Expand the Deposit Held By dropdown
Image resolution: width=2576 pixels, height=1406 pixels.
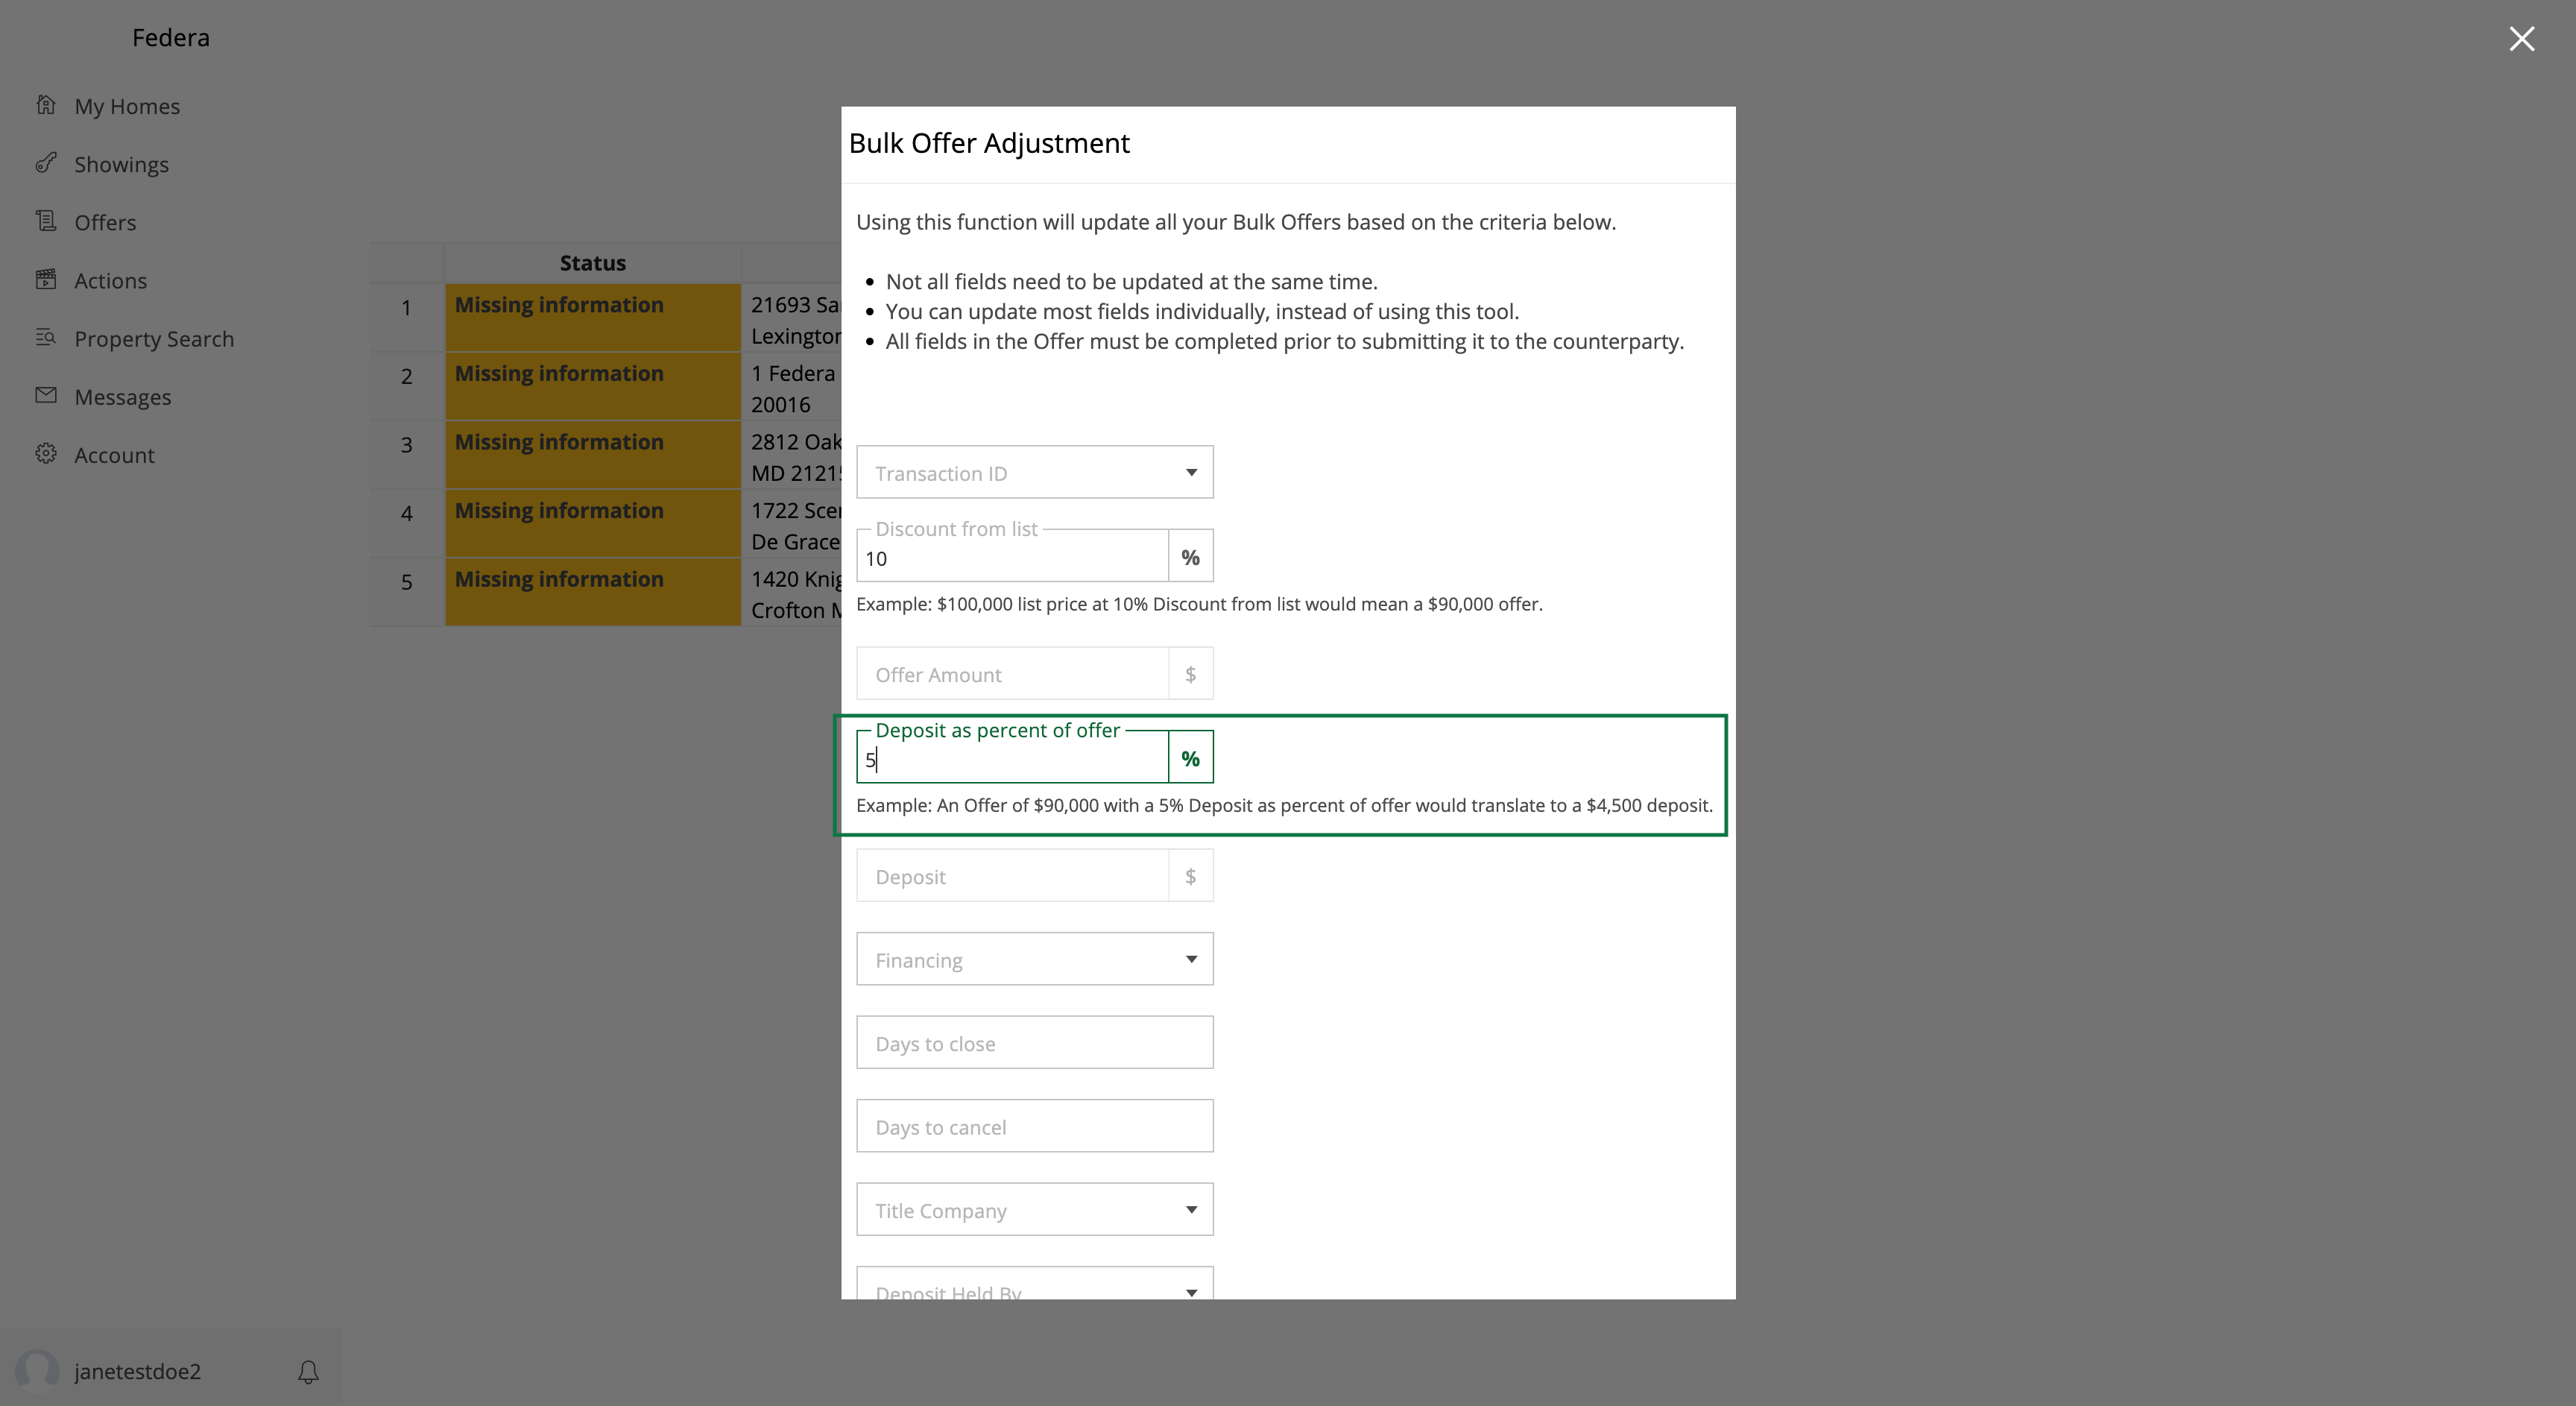[1035, 1284]
